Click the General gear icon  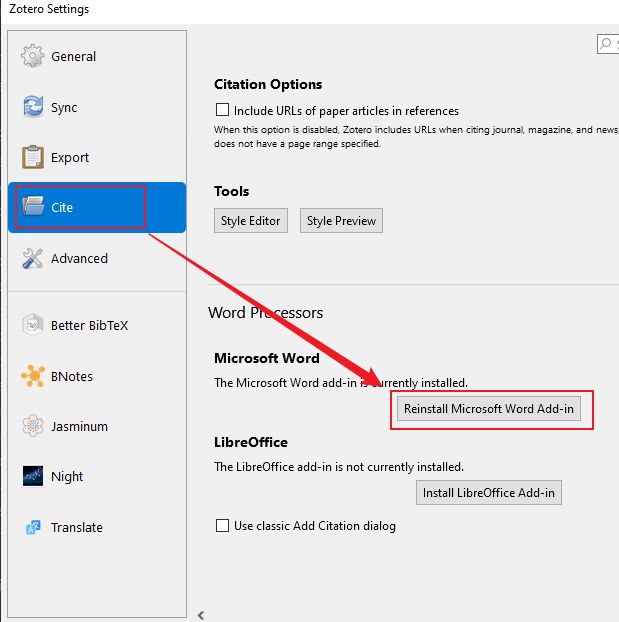[x=33, y=56]
